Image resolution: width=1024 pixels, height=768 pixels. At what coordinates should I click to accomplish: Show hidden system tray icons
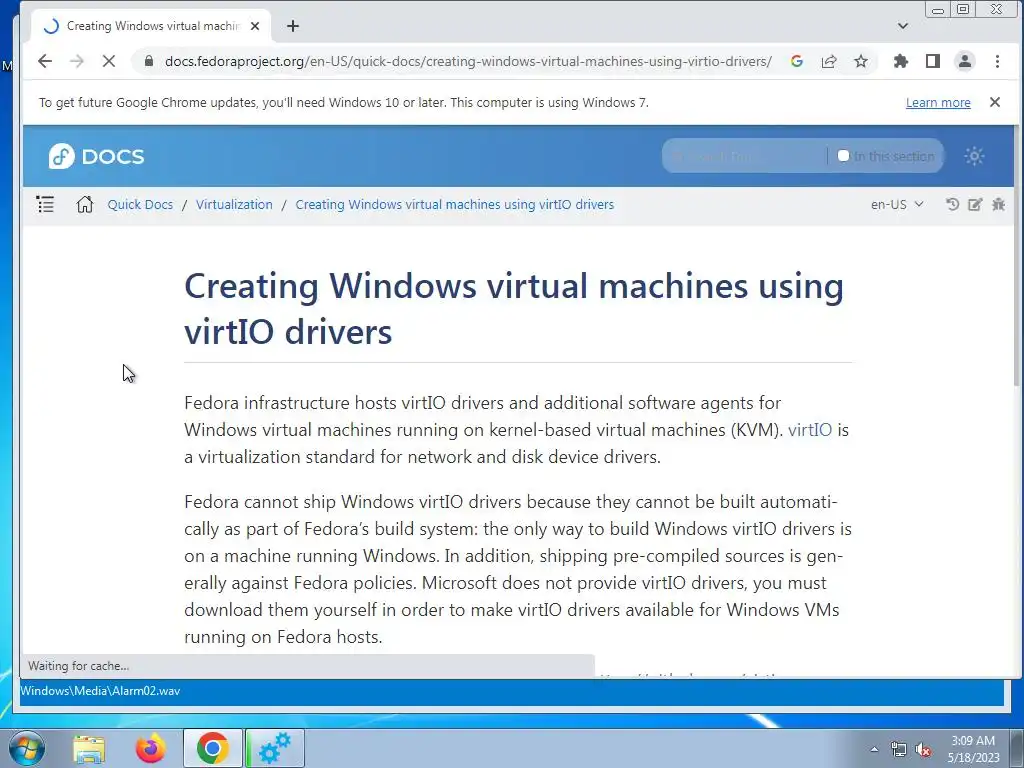coord(874,749)
